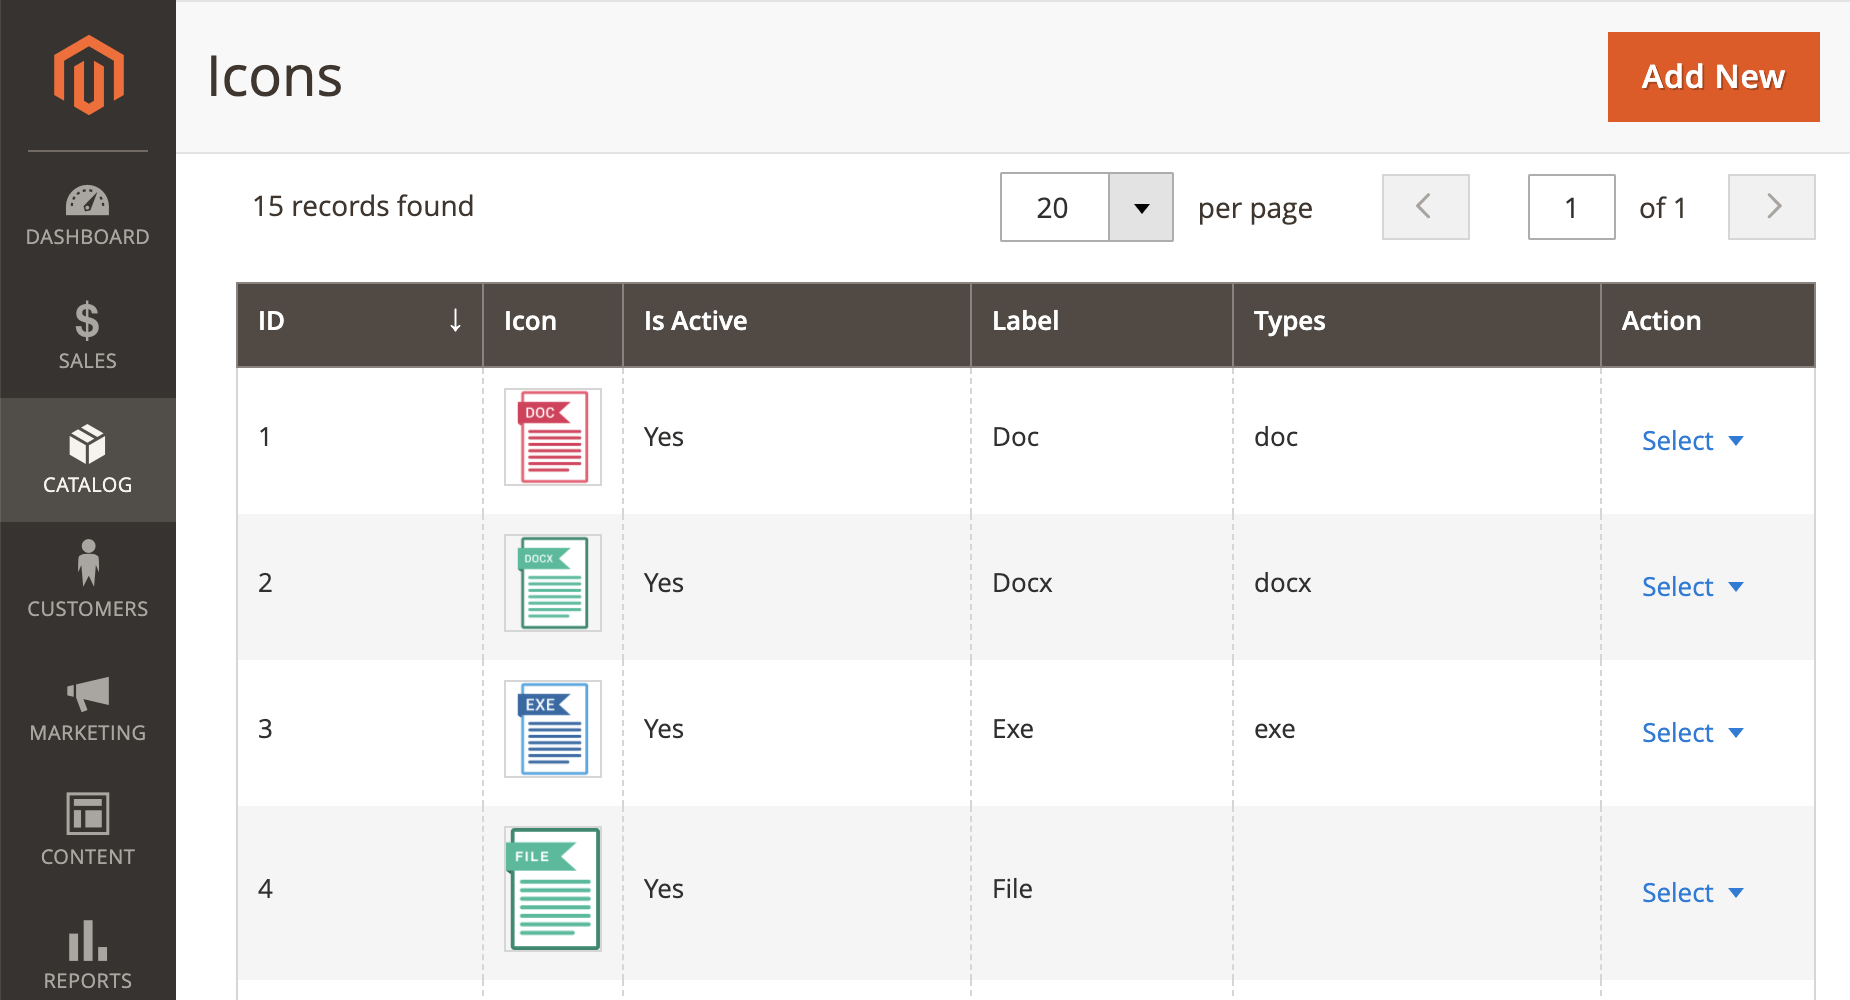The width and height of the screenshot is (1850, 1000).
Task: Select the Label column header
Action: coord(1025,321)
